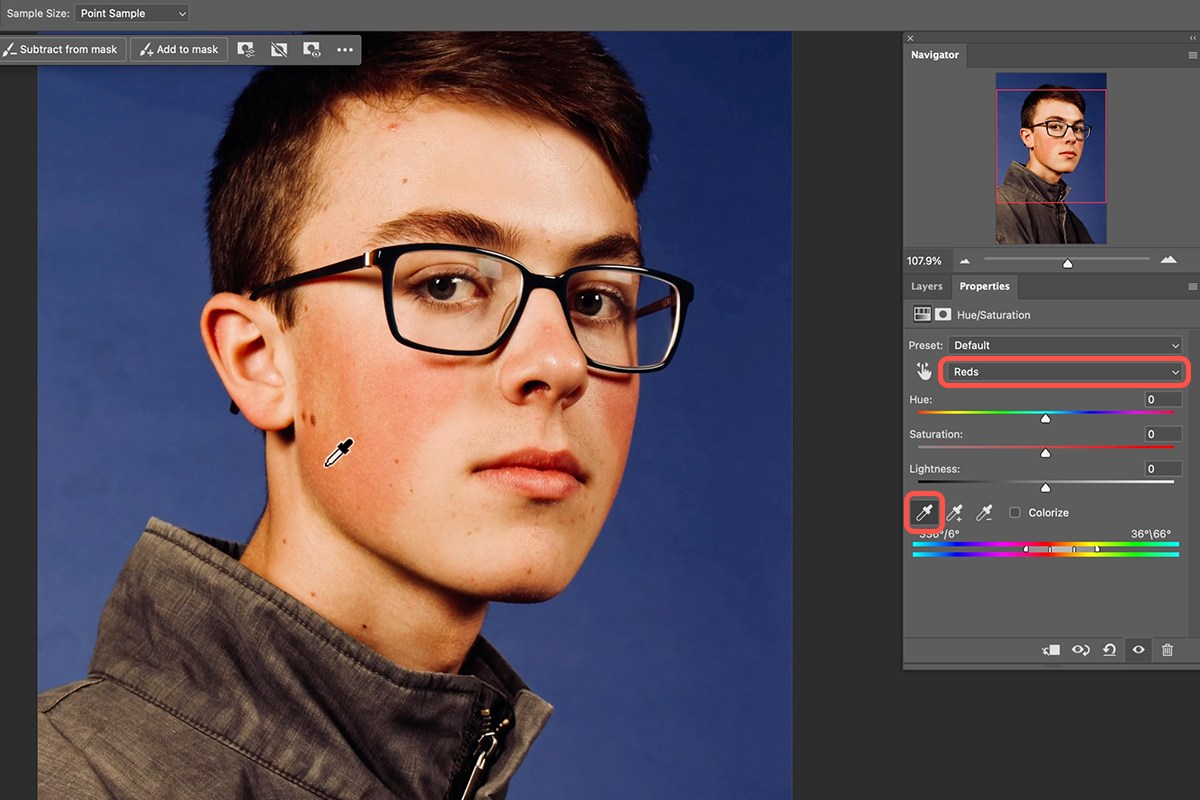This screenshot has width=1200, height=800.
Task: Click the clip to layer icon
Action: pos(1051,650)
